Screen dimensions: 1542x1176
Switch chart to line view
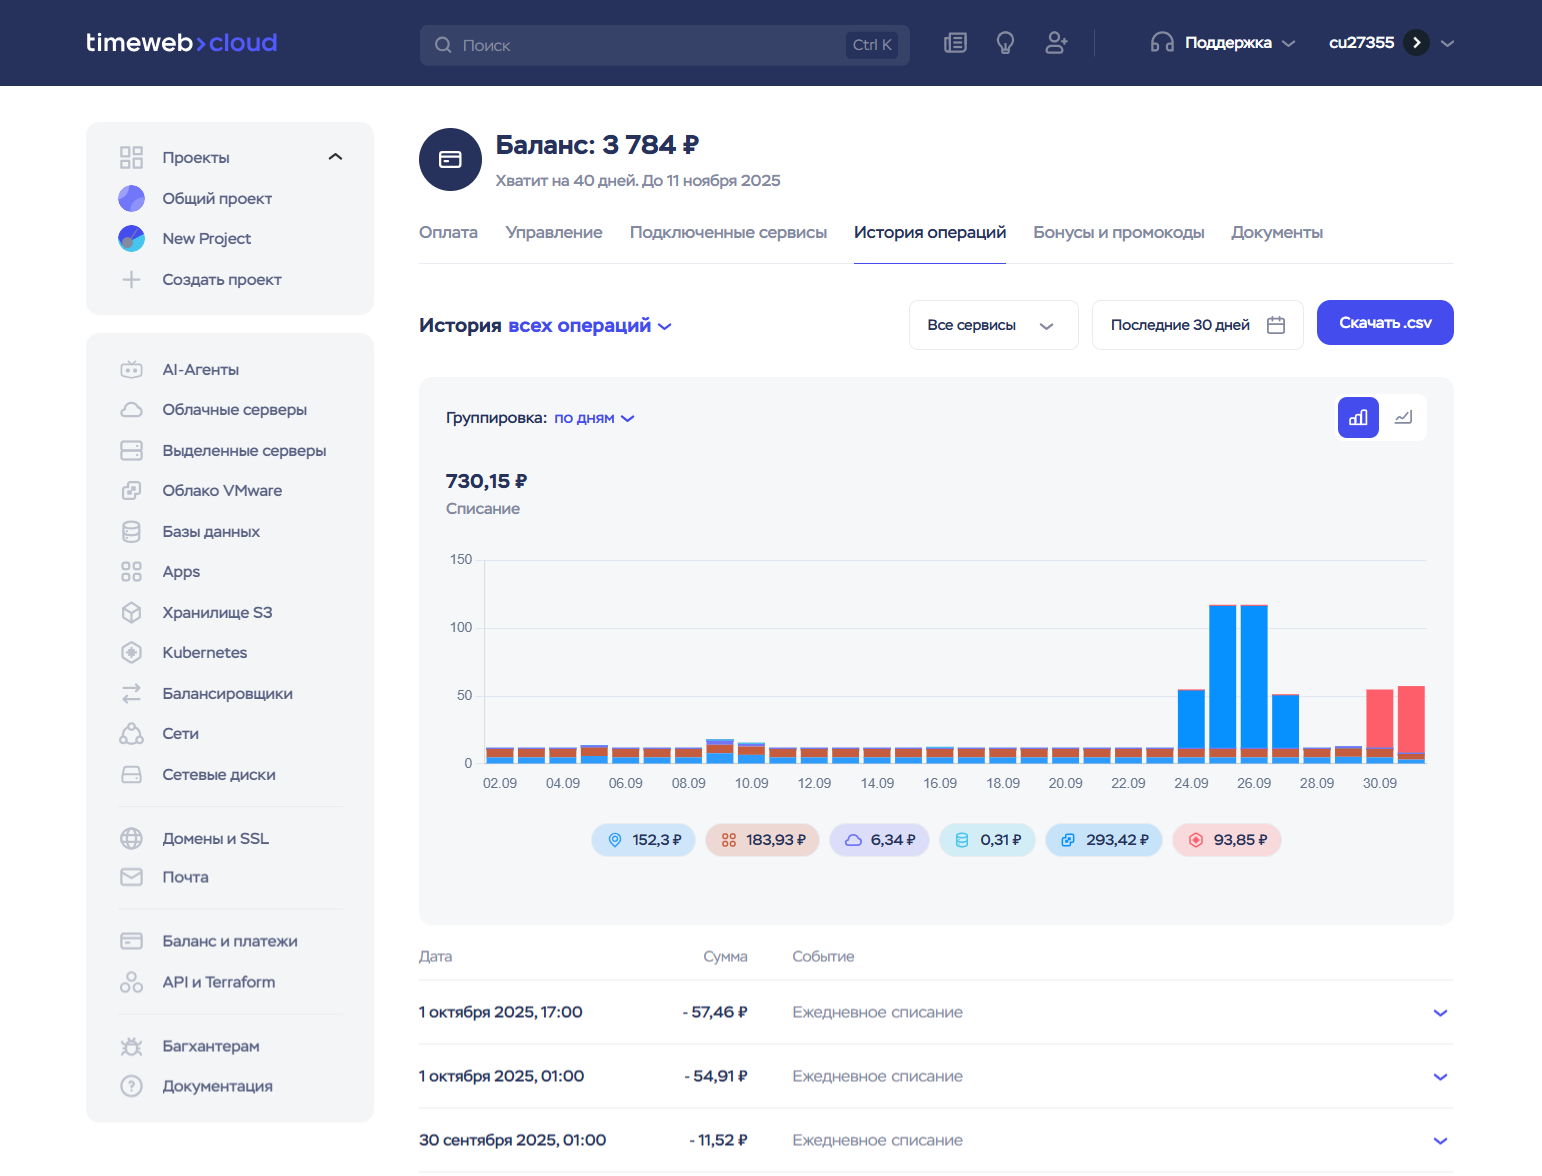pyautogui.click(x=1404, y=418)
